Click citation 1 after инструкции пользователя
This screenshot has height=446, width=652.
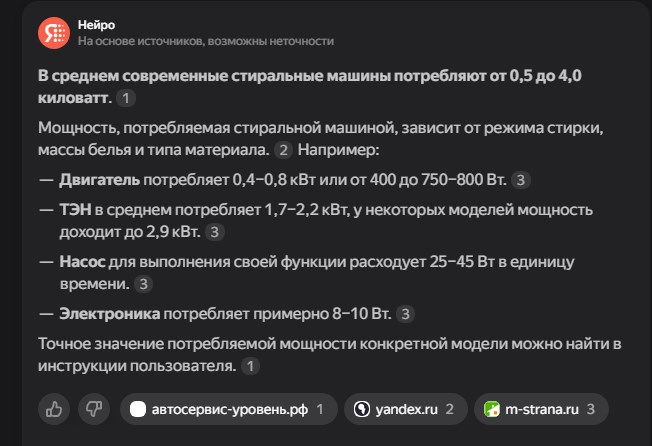coord(250,366)
